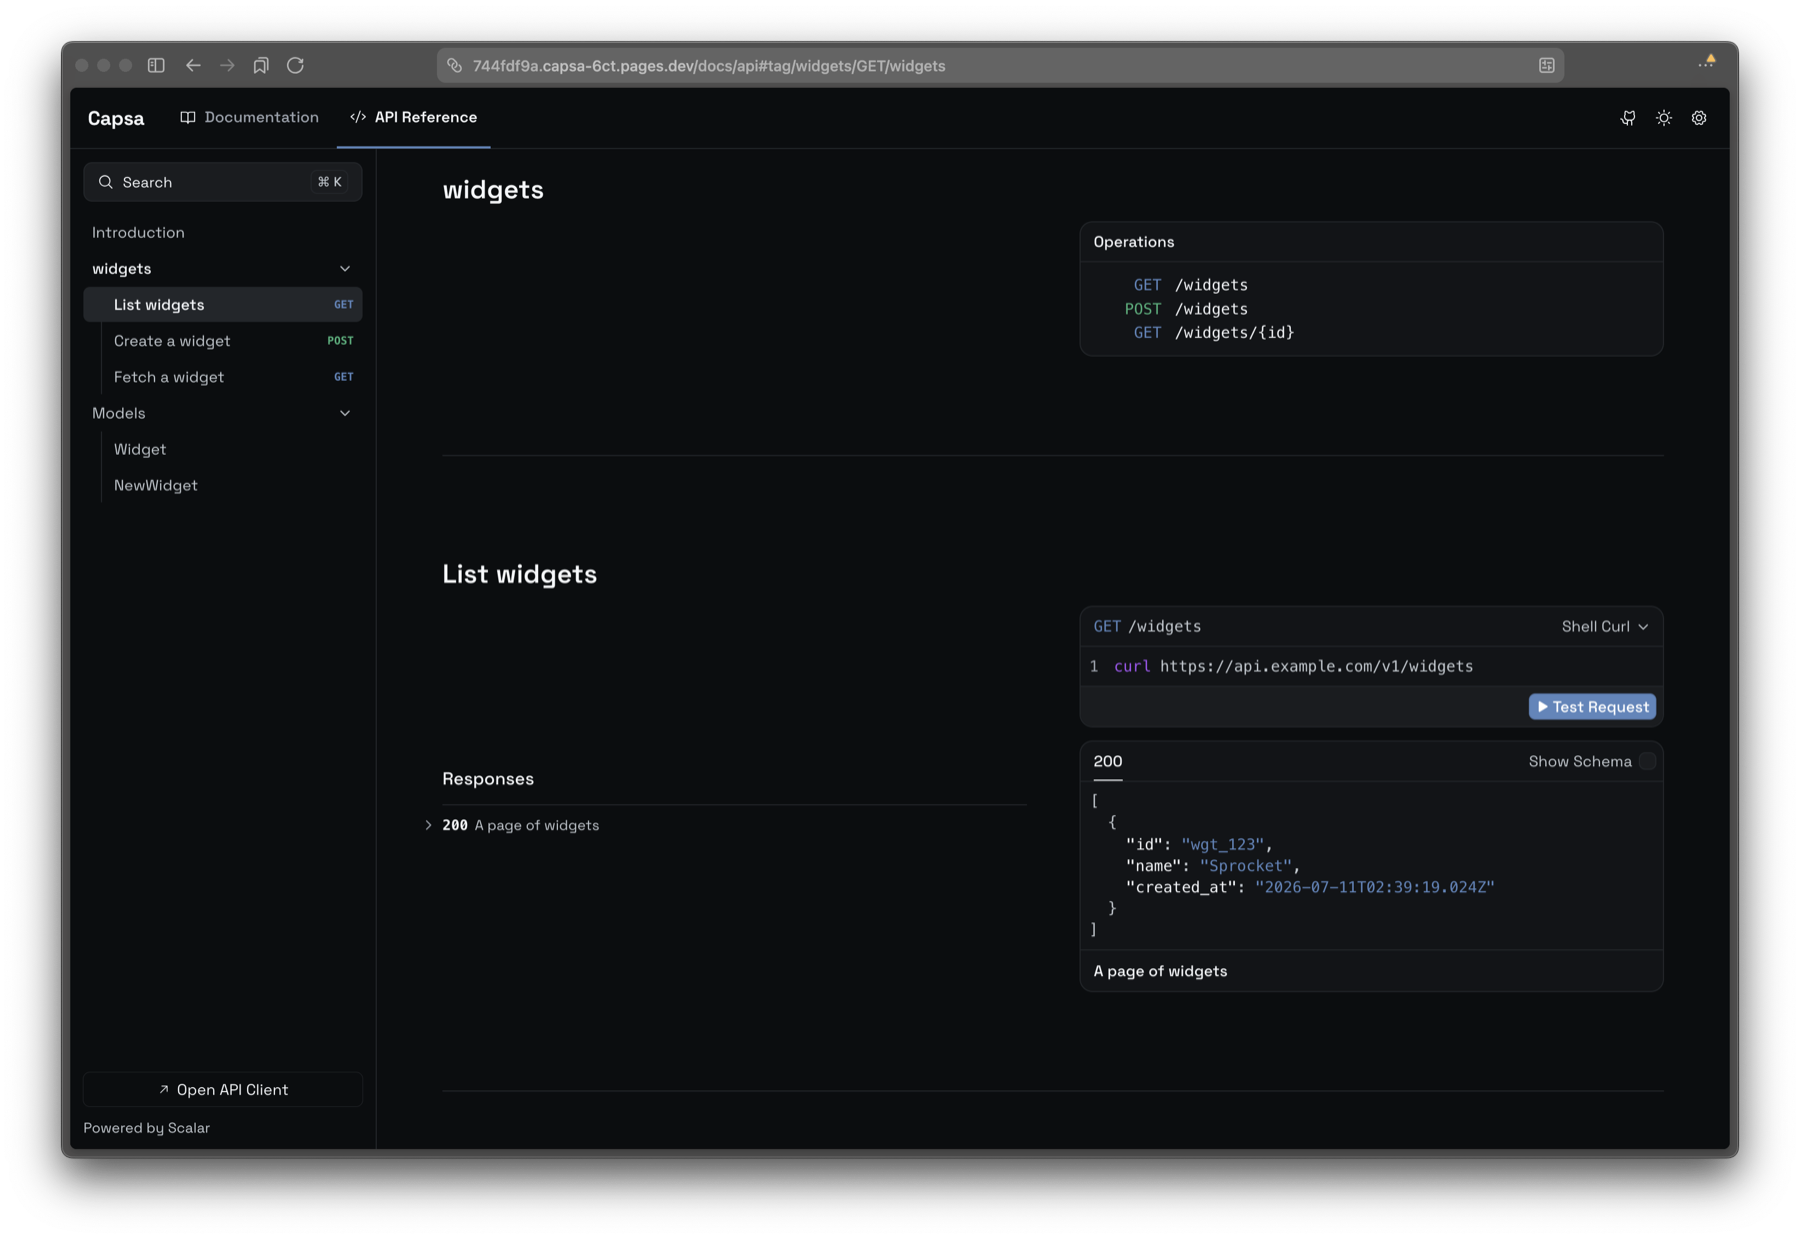Open the GitHub icon in the header
The width and height of the screenshot is (1800, 1239).
(1628, 118)
